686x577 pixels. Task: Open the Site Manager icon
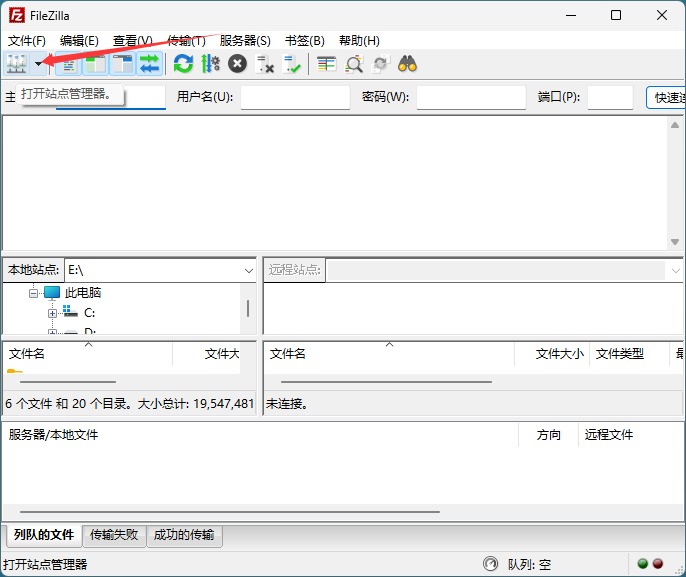coord(17,64)
